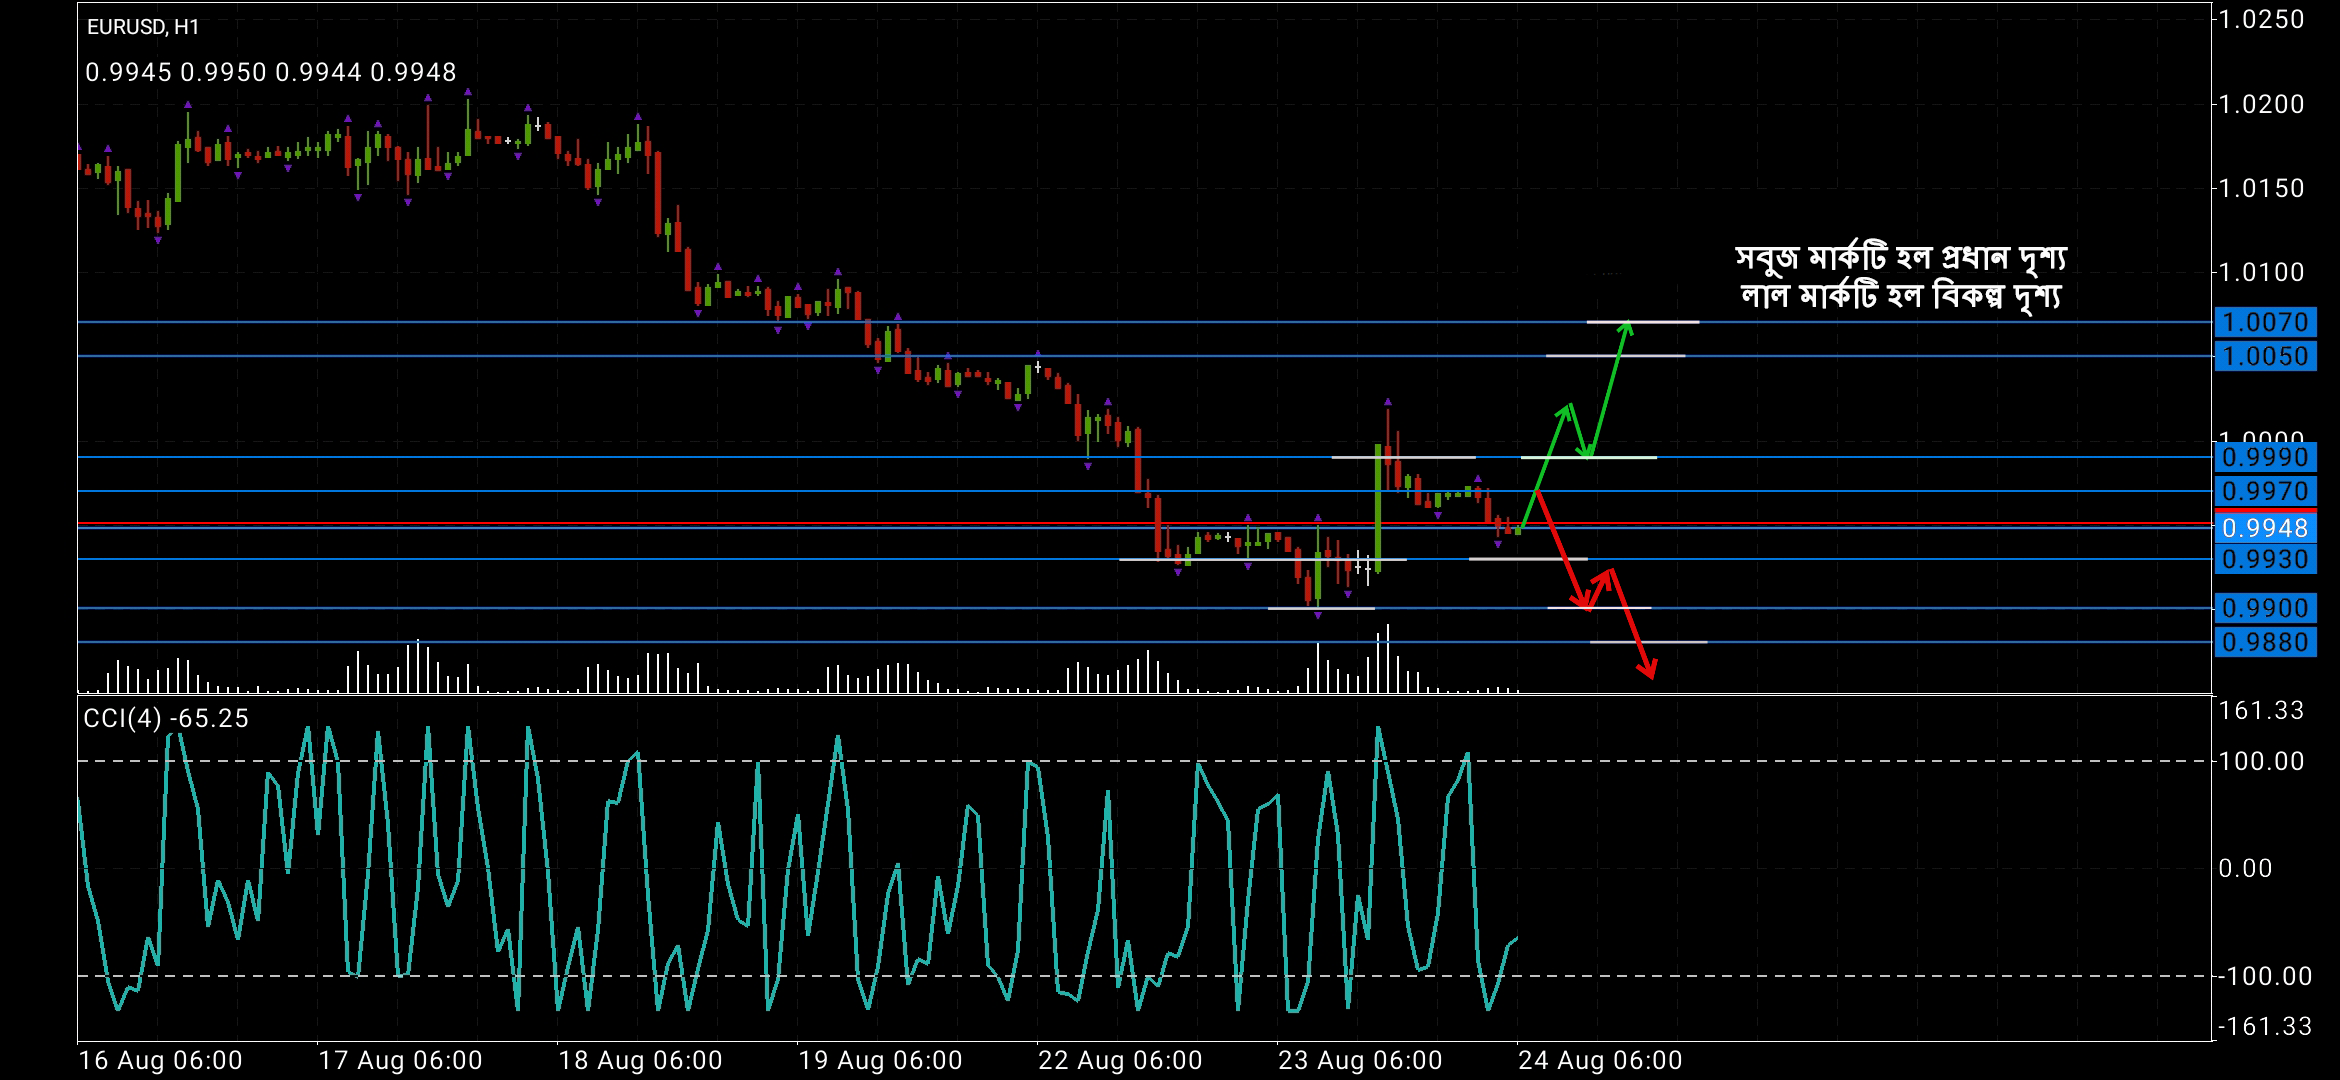Click the current price 0.9948 label
The width and height of the screenshot is (2340, 1080).
(x=2266, y=527)
